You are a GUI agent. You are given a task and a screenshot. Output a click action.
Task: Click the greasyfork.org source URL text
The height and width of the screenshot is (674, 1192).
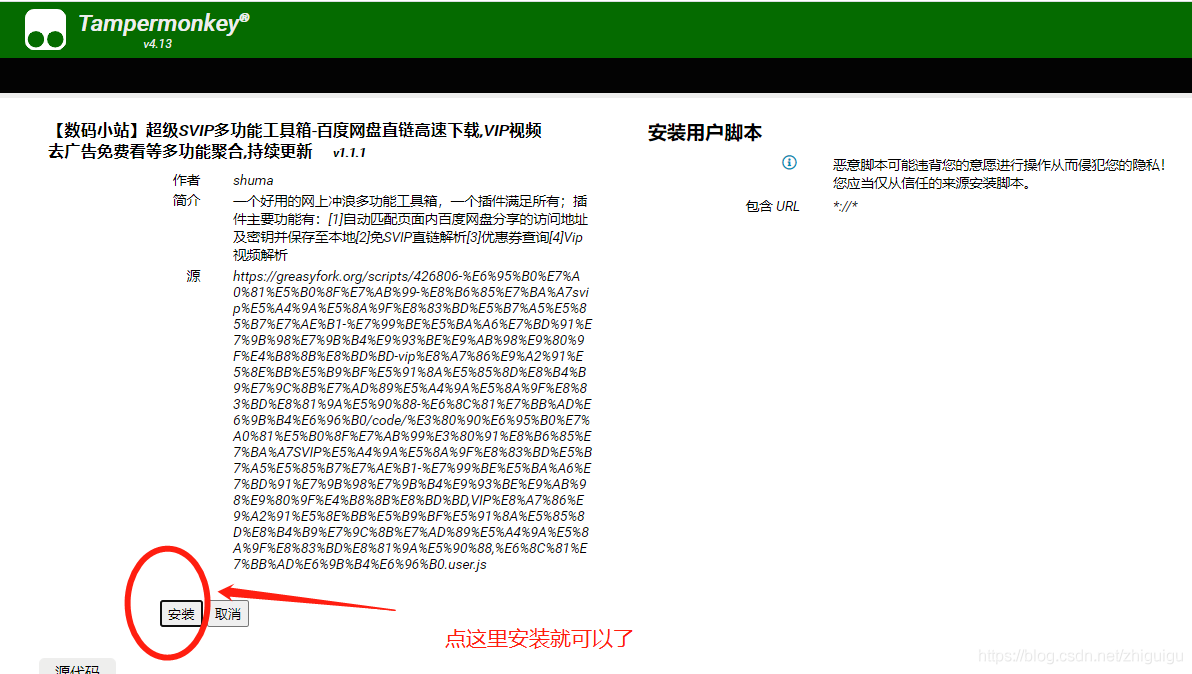(x=412, y=420)
